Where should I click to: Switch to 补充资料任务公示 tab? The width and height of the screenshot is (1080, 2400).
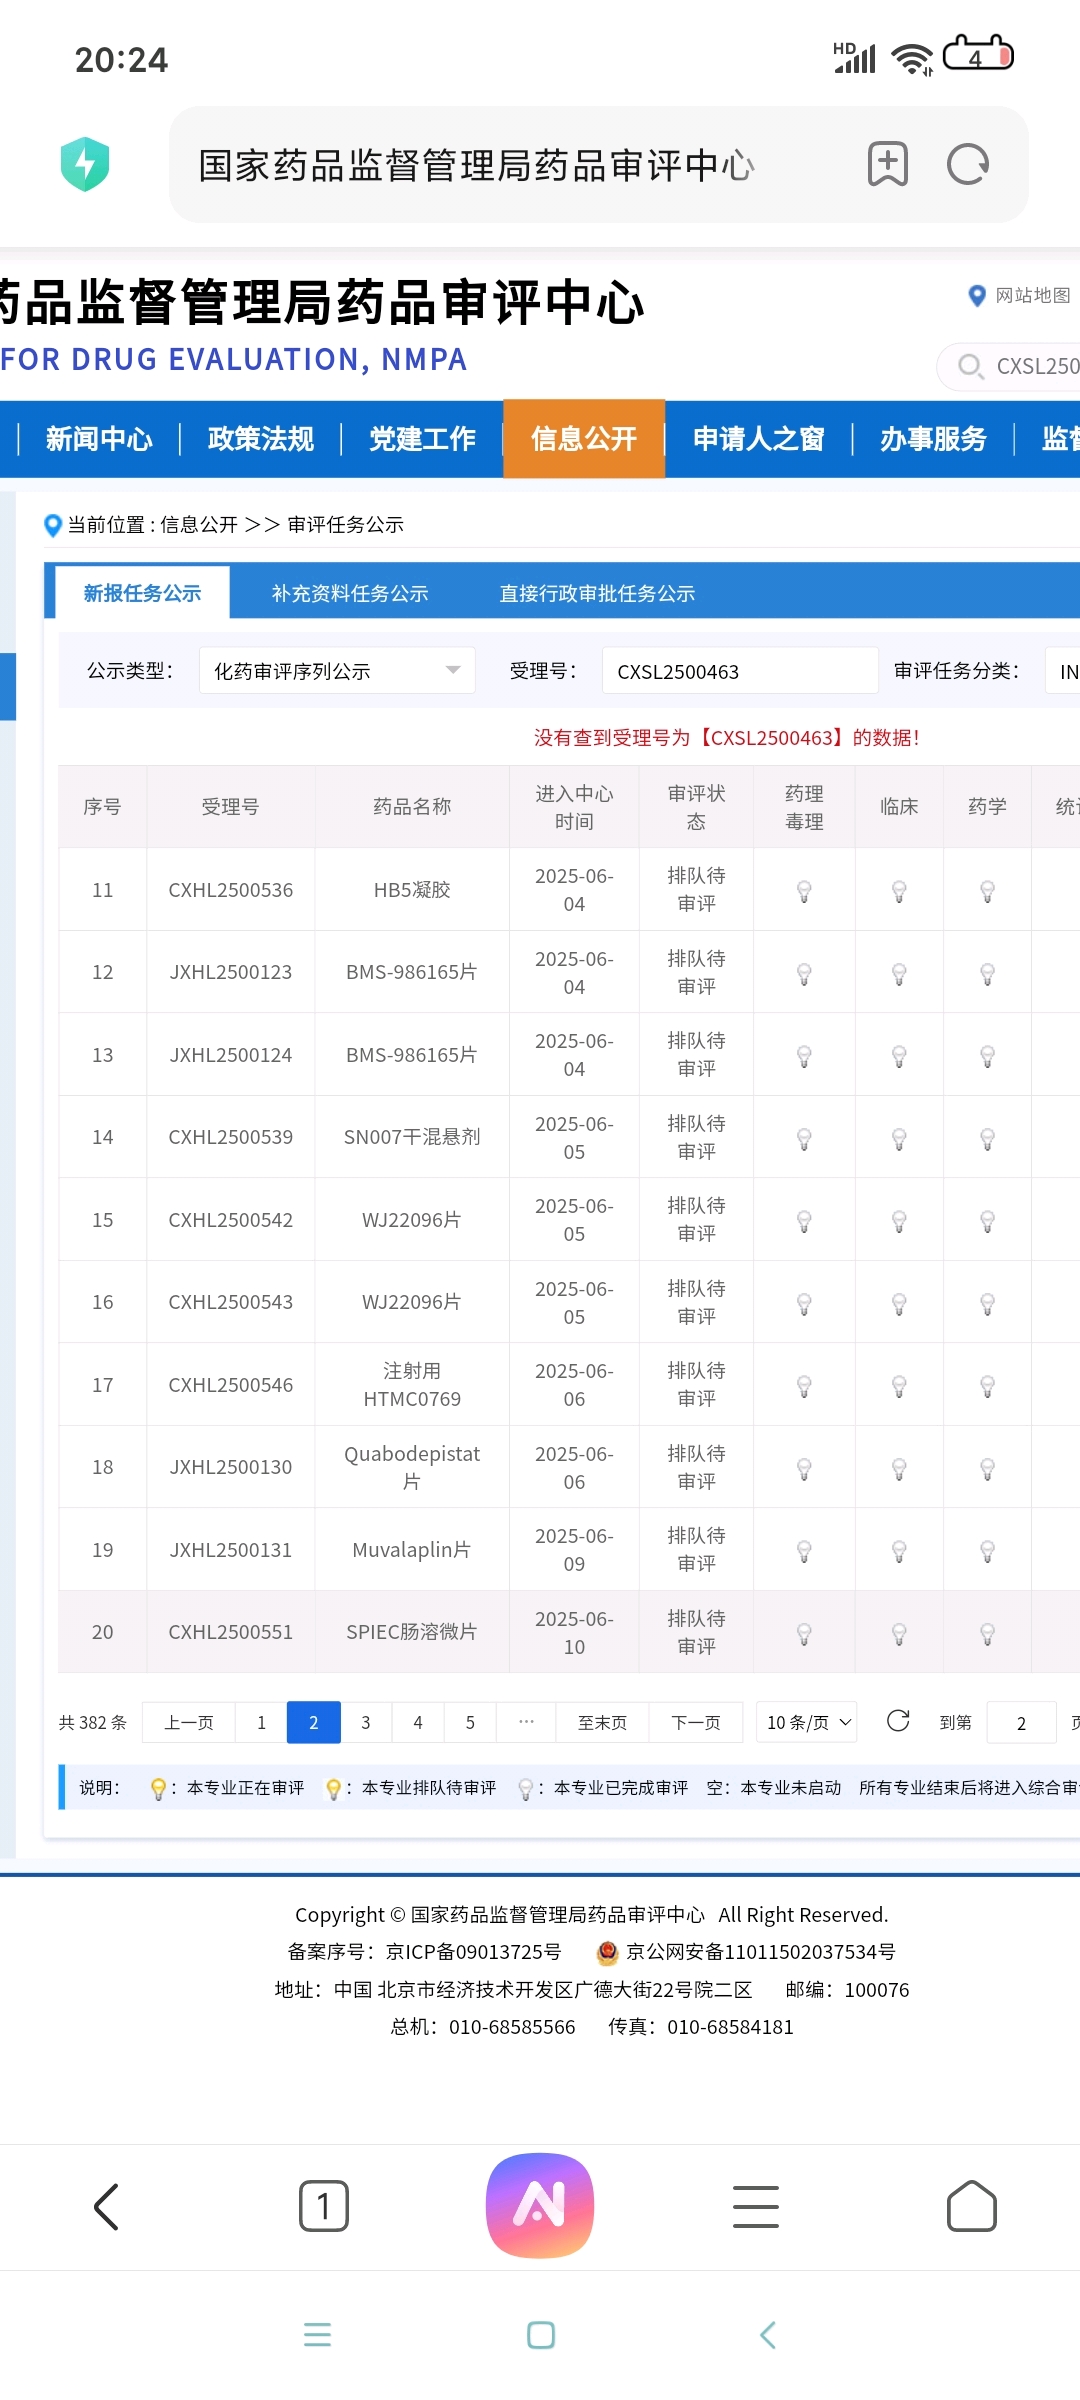point(350,593)
